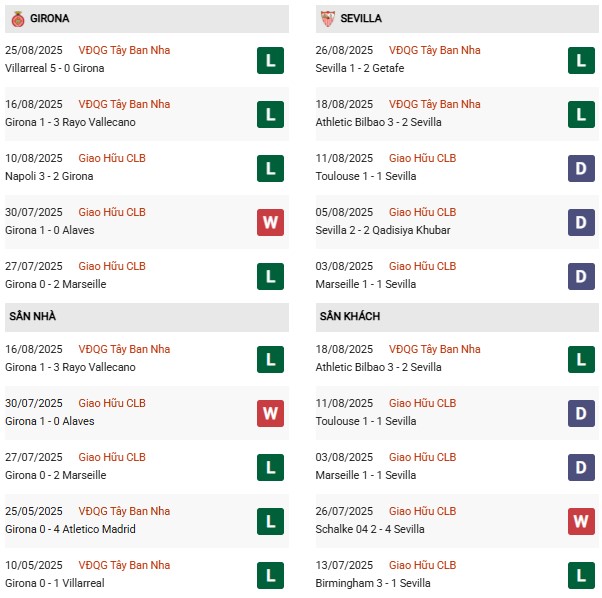The image size is (602, 598).
Task: Click the D badge for Sevilla 2 - 2 Qadisiya Khubar
Action: [x=580, y=222]
